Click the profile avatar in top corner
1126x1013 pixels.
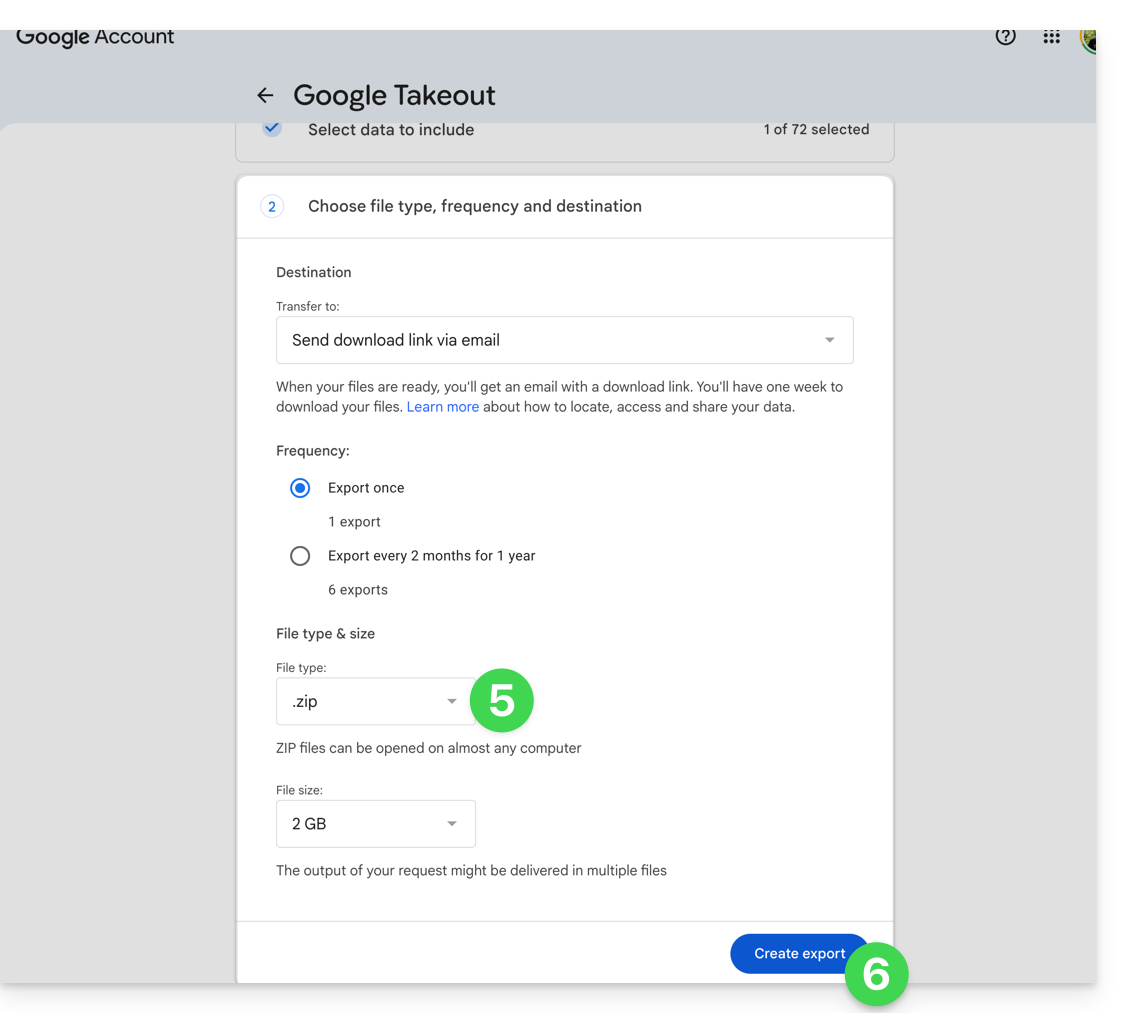point(1088,39)
